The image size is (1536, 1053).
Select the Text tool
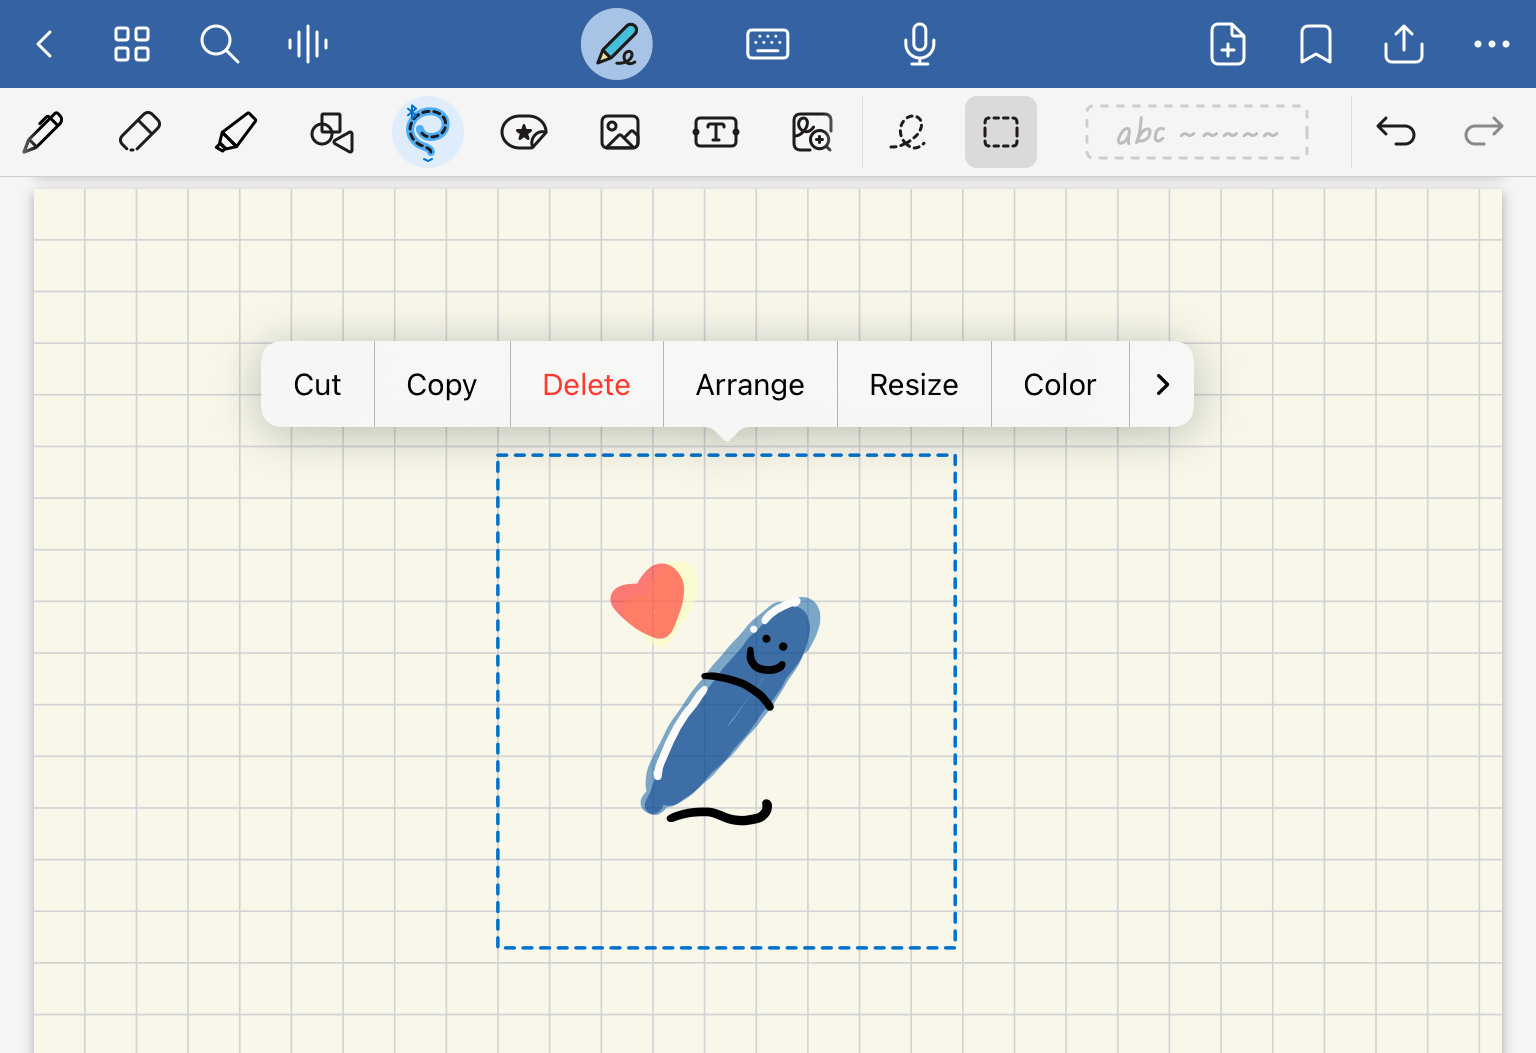tap(716, 131)
